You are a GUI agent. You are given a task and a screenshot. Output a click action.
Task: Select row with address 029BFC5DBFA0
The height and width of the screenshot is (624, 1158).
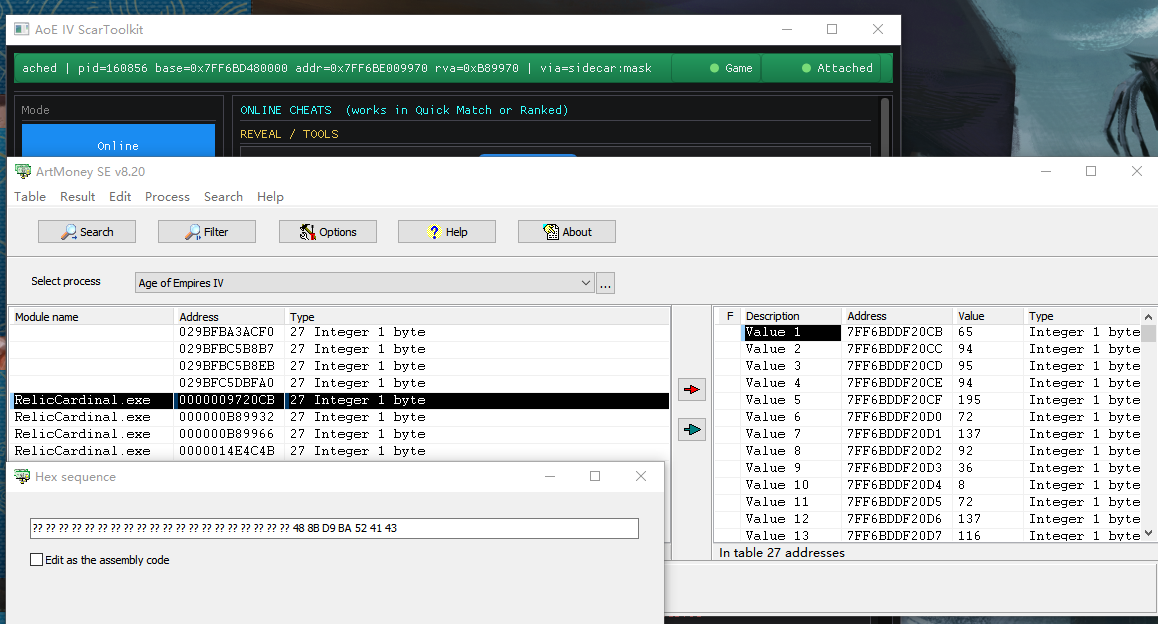click(x=340, y=383)
